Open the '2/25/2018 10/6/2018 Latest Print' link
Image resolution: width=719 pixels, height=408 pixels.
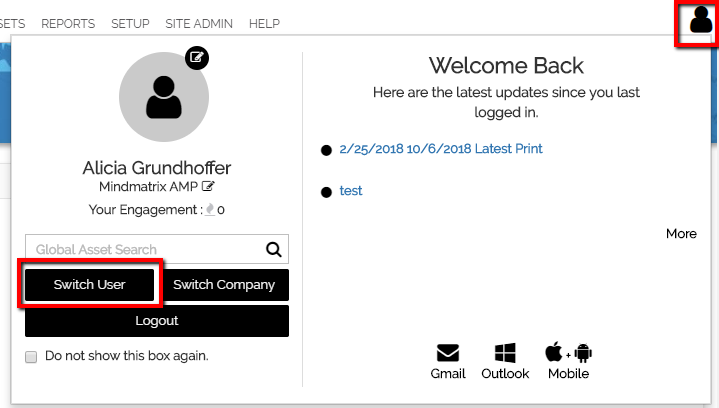441,149
